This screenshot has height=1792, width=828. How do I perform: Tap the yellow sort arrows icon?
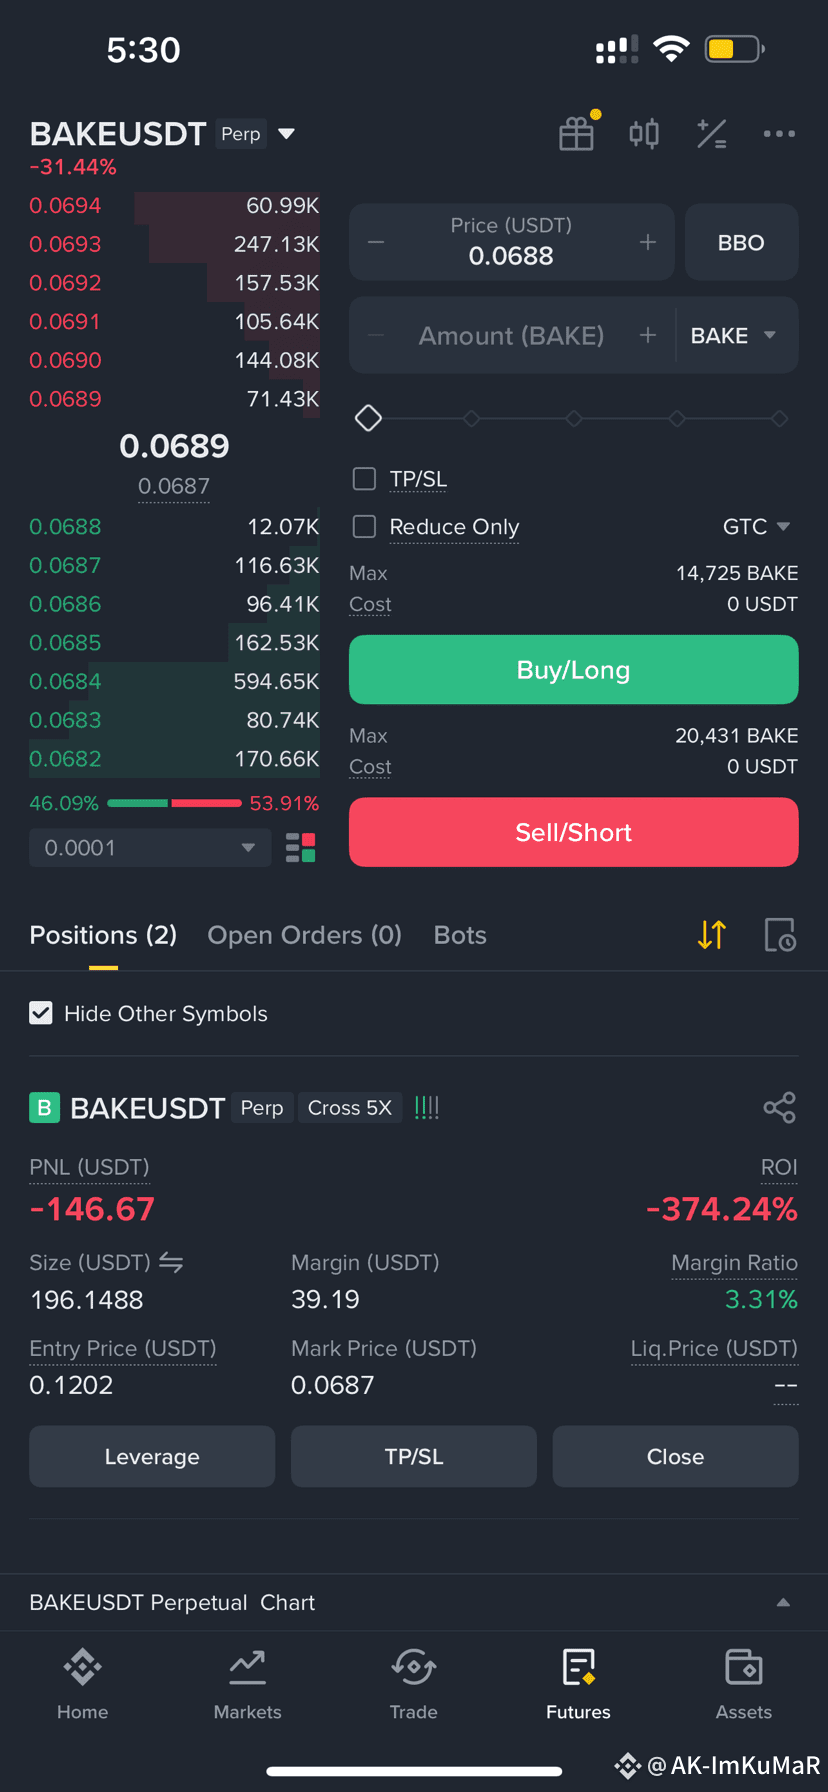(x=712, y=935)
